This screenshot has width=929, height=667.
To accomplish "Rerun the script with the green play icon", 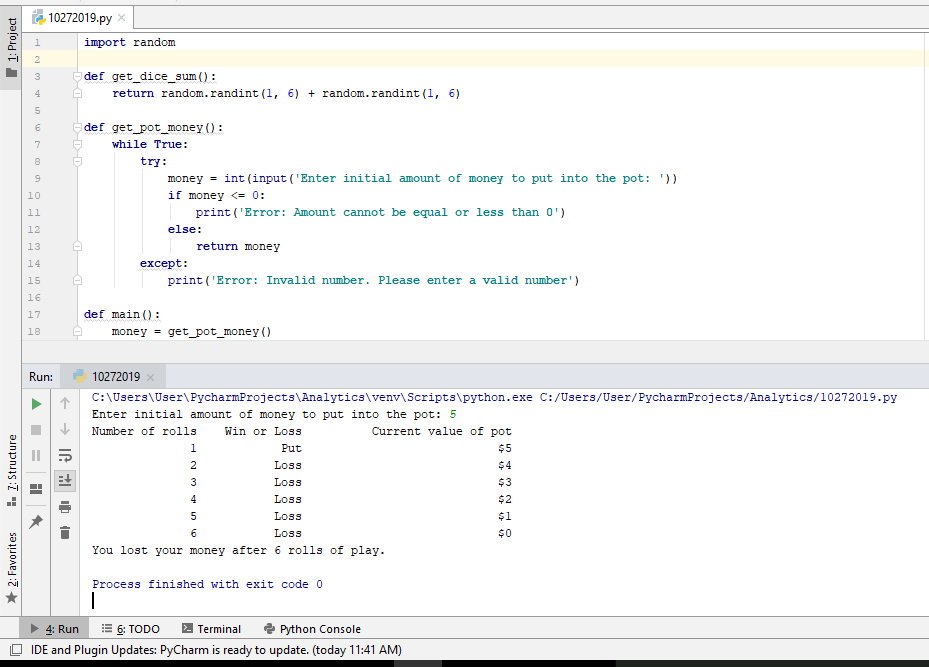I will (x=36, y=404).
